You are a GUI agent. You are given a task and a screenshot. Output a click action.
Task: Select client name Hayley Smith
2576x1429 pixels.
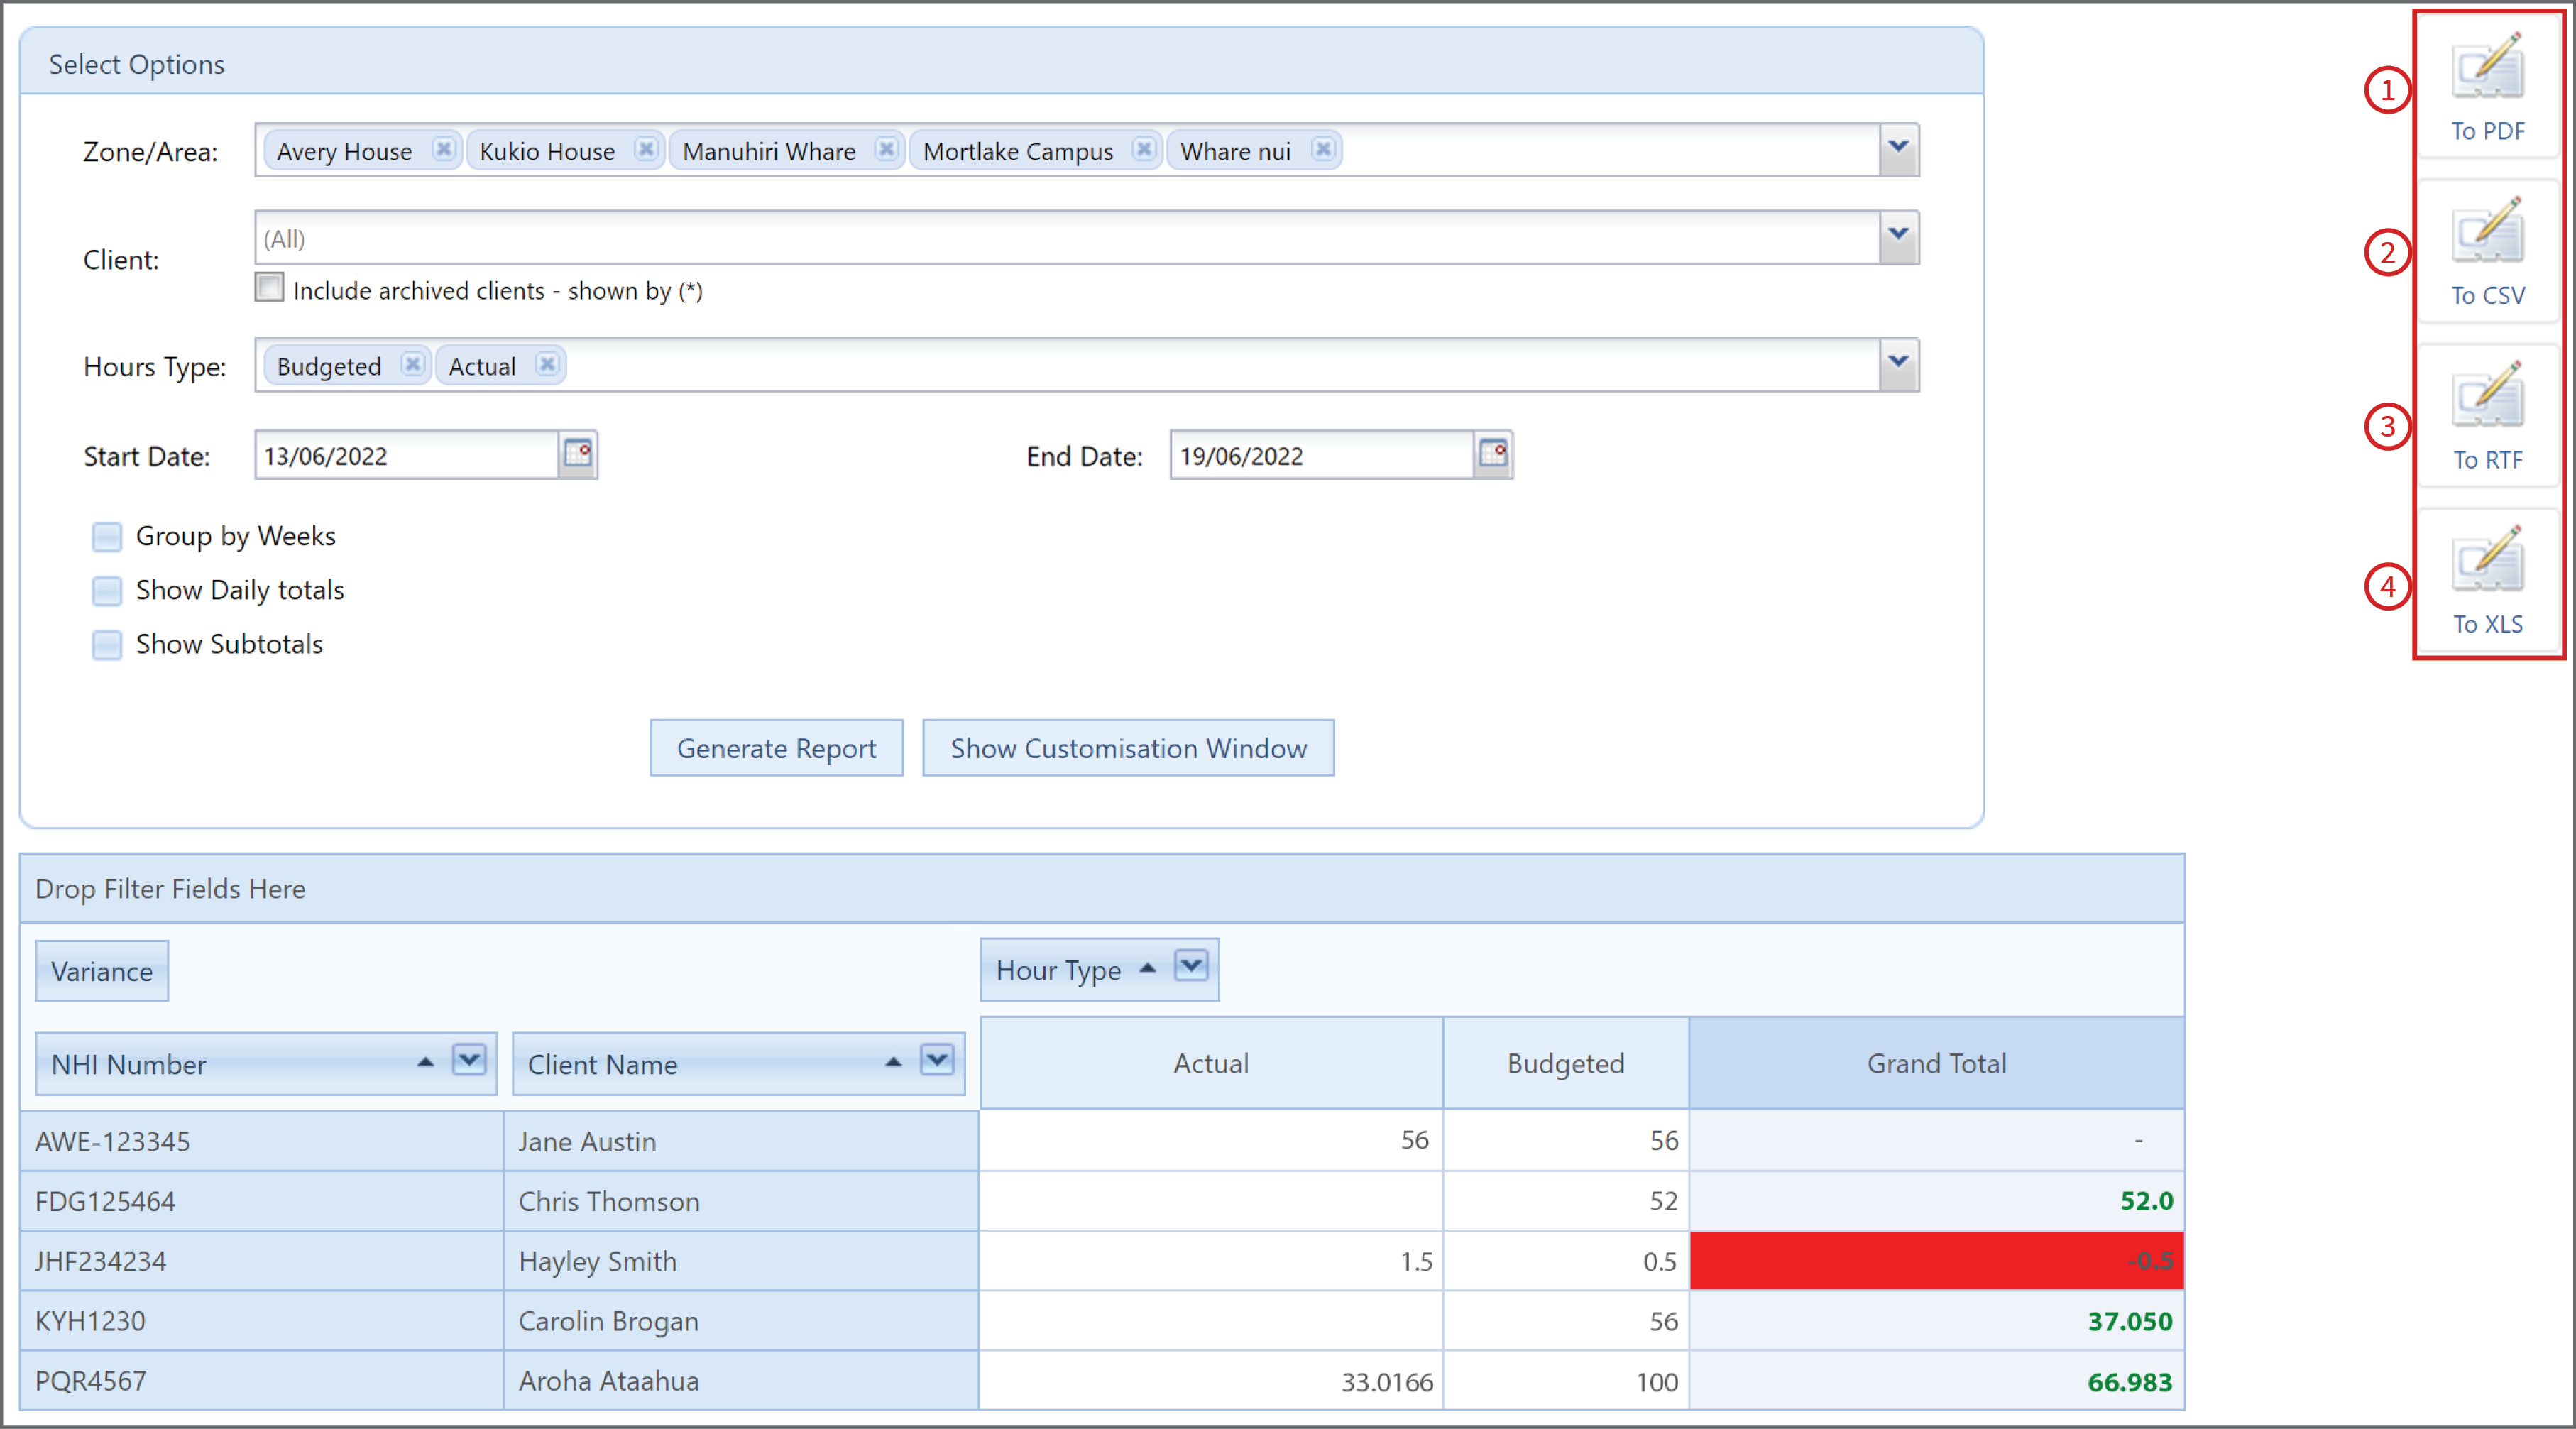click(x=741, y=1261)
